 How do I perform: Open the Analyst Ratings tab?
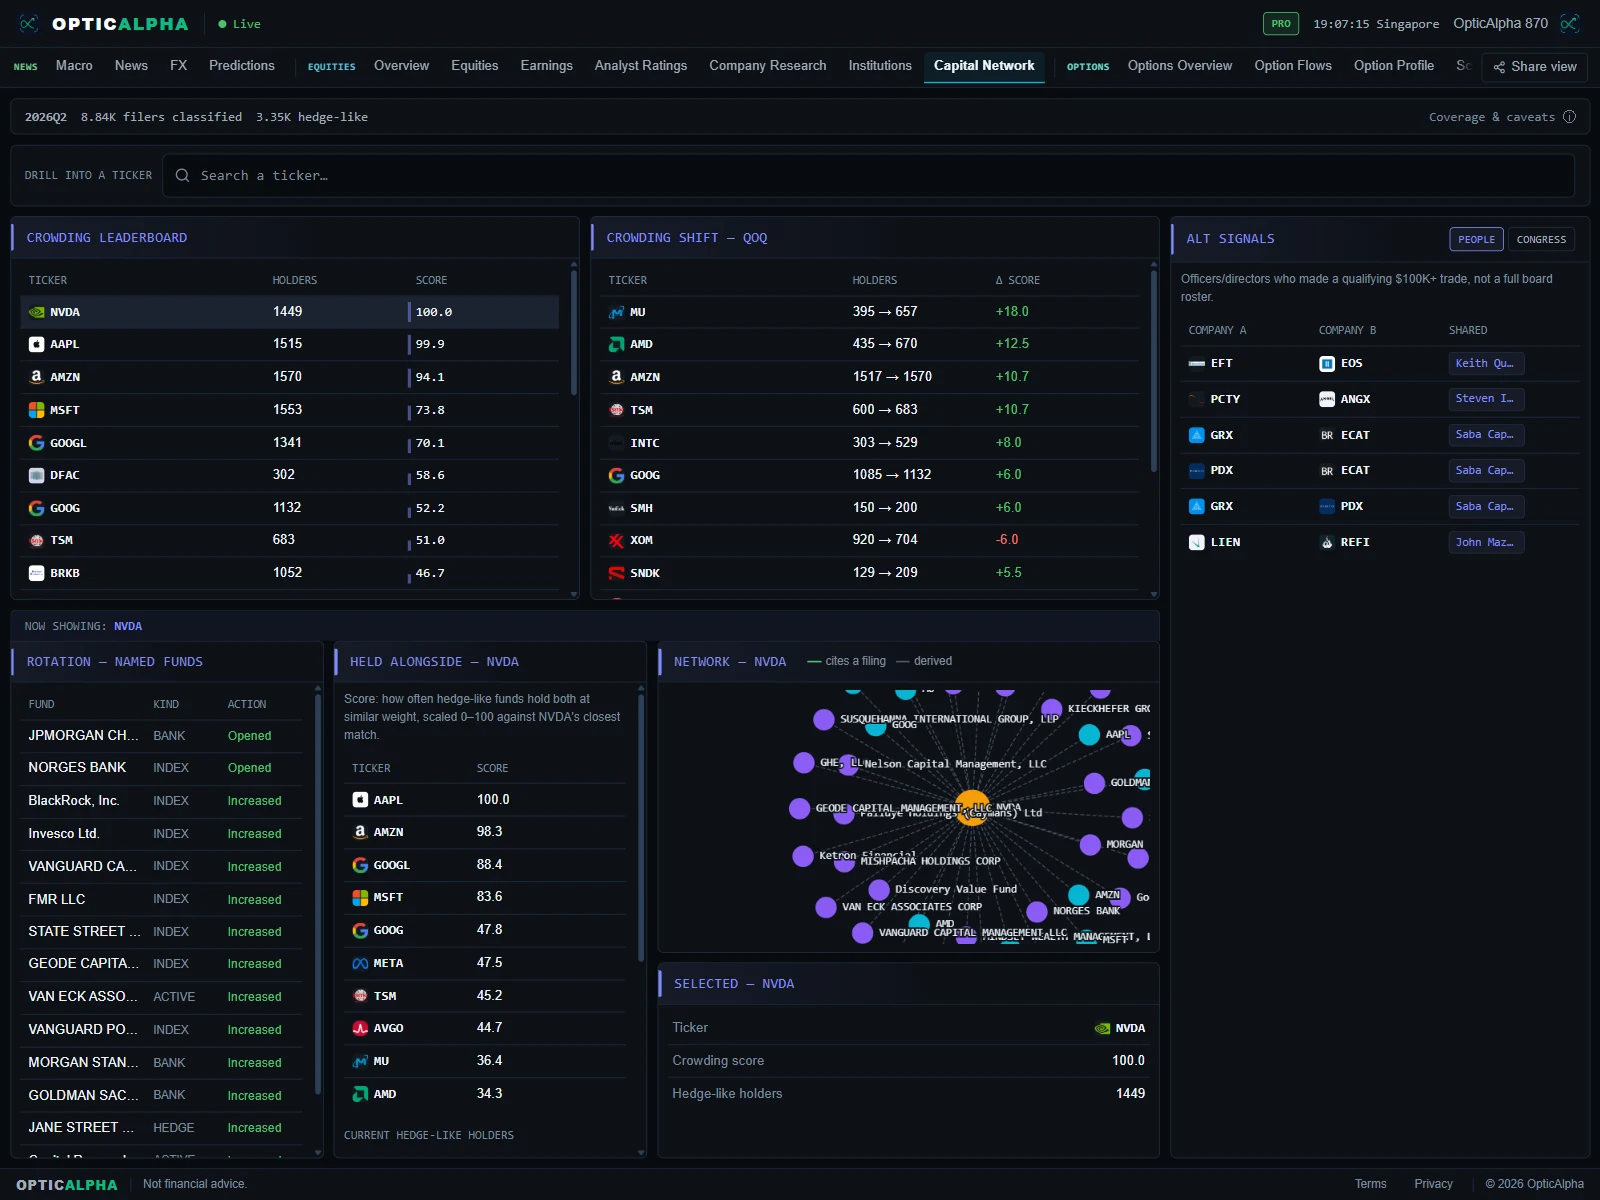pos(641,66)
